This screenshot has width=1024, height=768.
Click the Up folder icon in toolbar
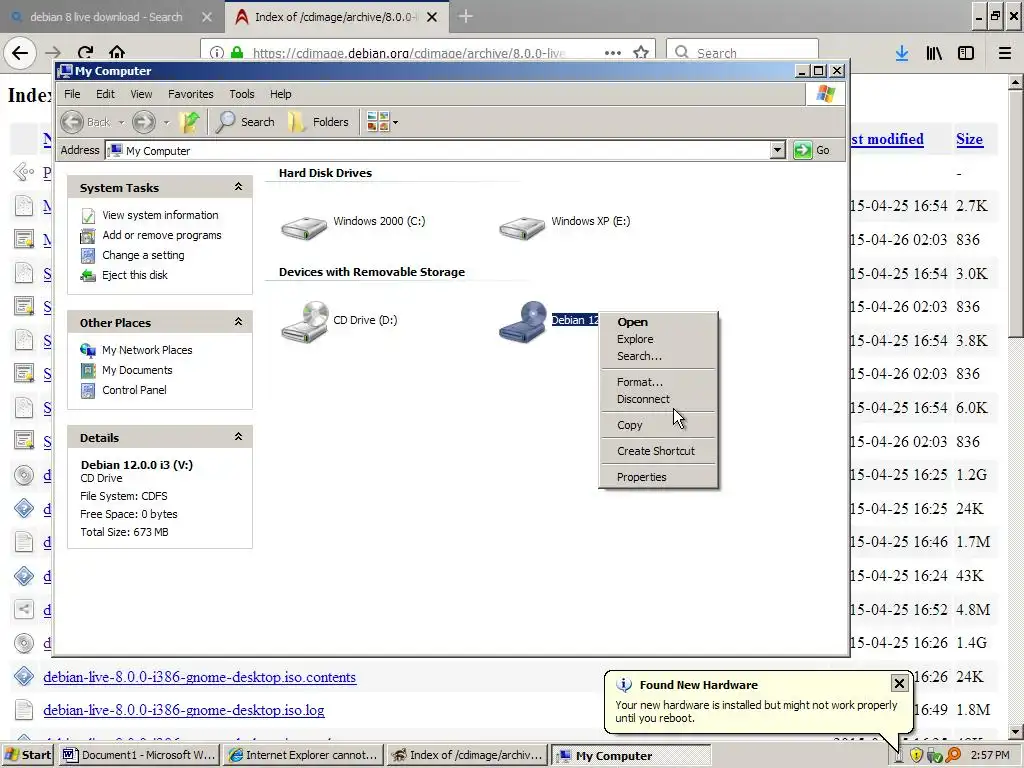(190, 122)
